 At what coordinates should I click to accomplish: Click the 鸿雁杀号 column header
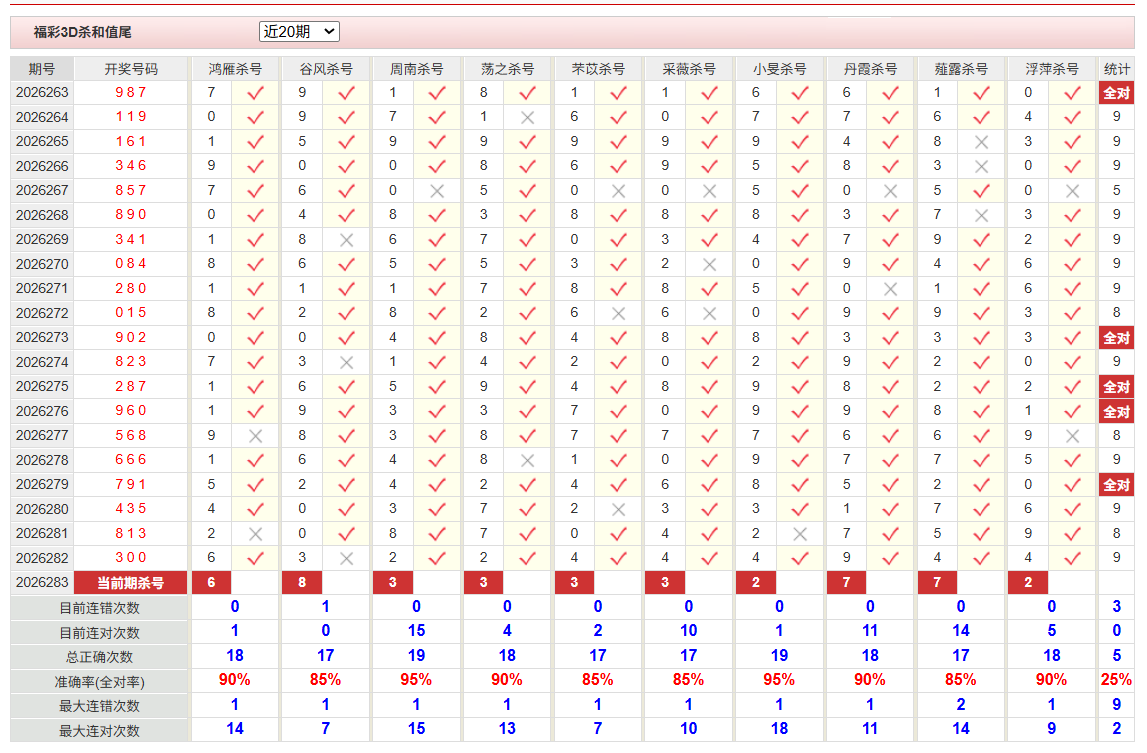coord(235,69)
